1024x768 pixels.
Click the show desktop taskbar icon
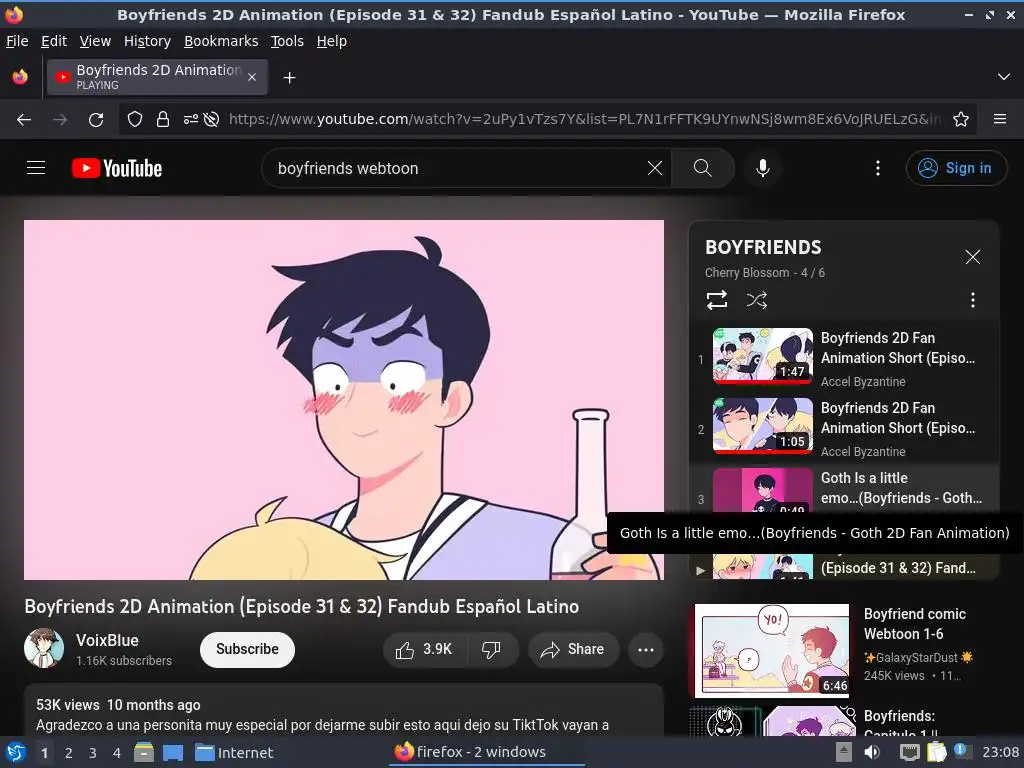[173, 752]
